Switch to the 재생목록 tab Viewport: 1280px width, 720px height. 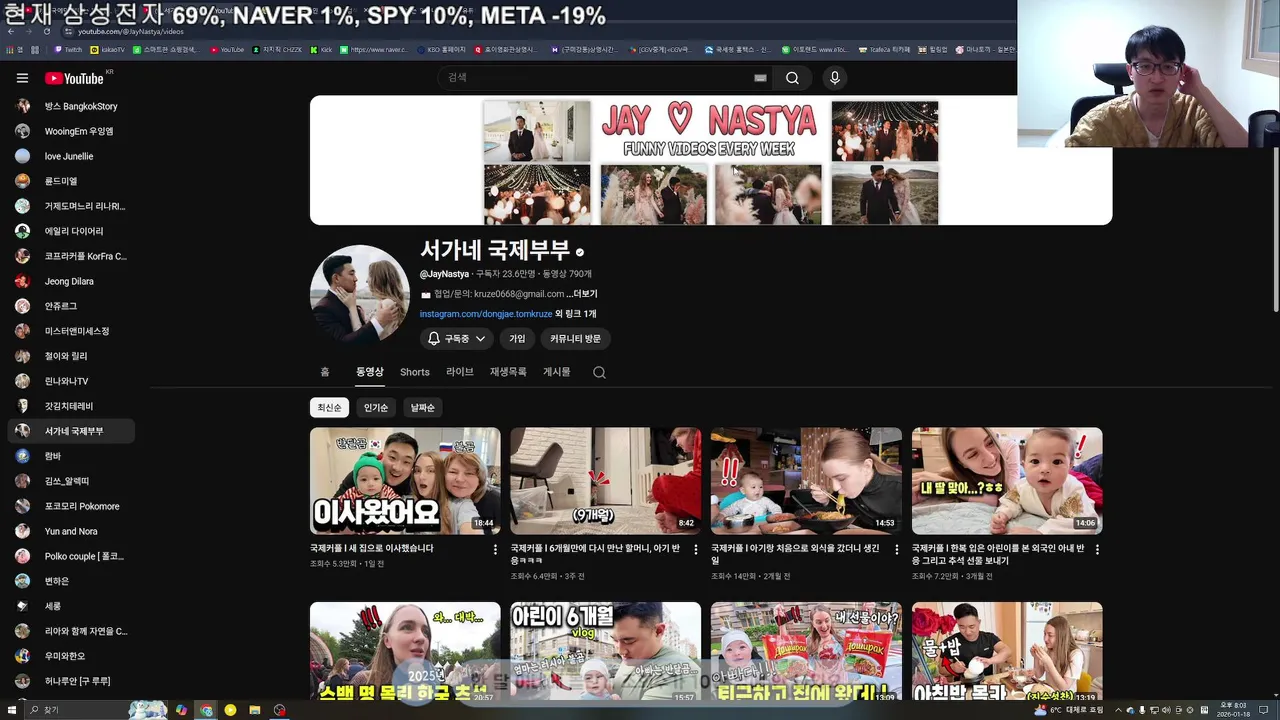(x=508, y=372)
